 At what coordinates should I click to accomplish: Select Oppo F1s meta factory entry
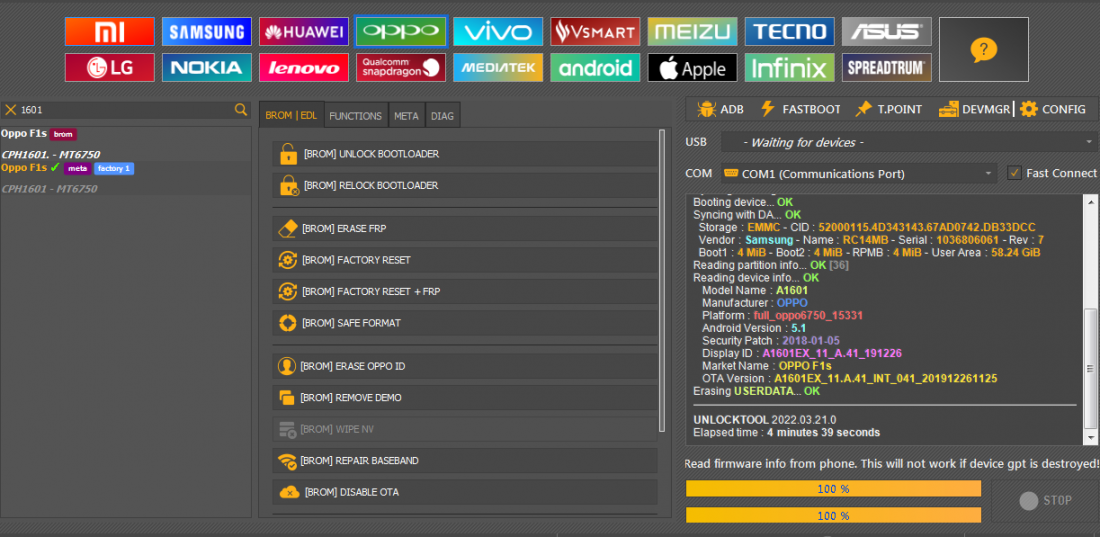tap(126, 178)
